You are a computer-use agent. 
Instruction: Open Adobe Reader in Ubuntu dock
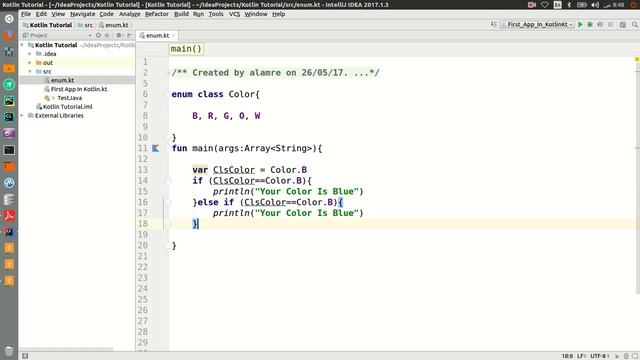click(x=9, y=216)
